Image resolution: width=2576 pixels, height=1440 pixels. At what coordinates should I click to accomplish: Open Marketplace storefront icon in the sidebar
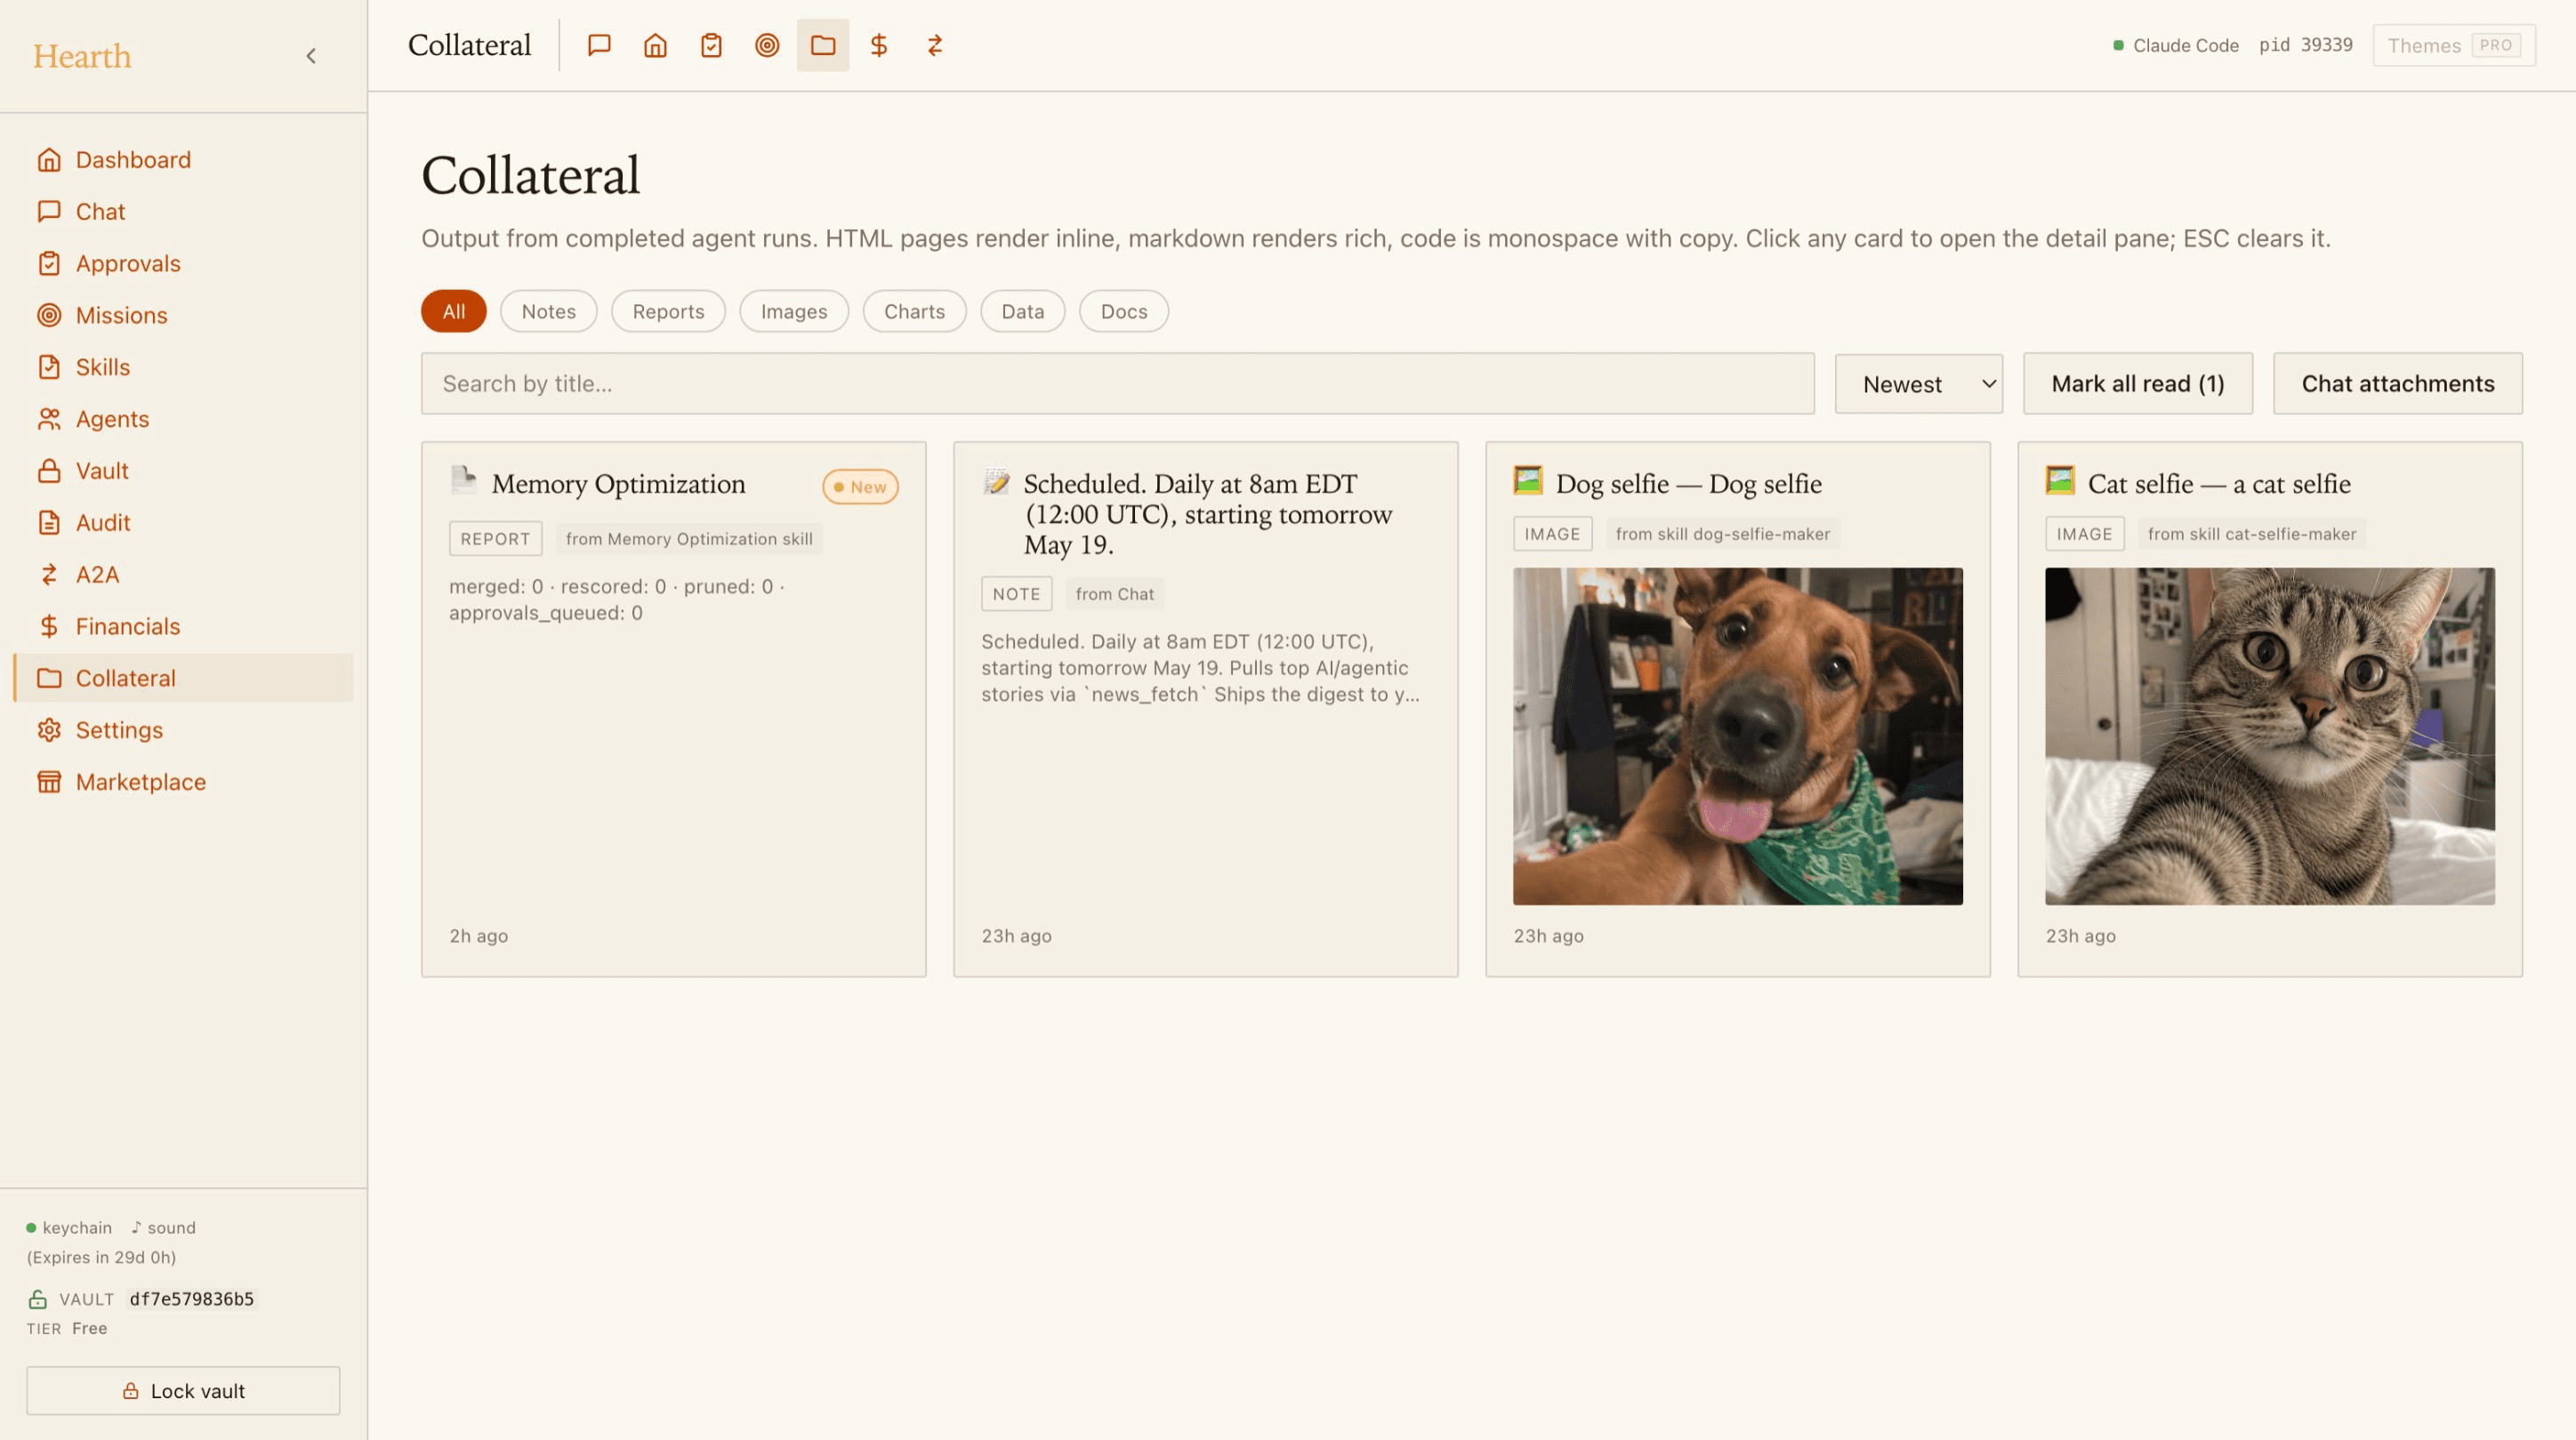click(x=49, y=782)
